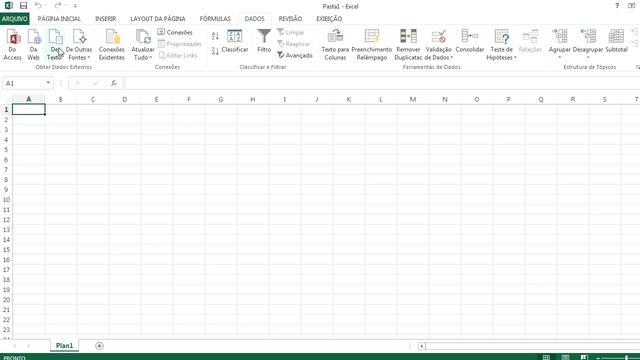This screenshot has height=360, width=640.
Task: Expand the Name Box dropdown arrow
Action: (48, 83)
